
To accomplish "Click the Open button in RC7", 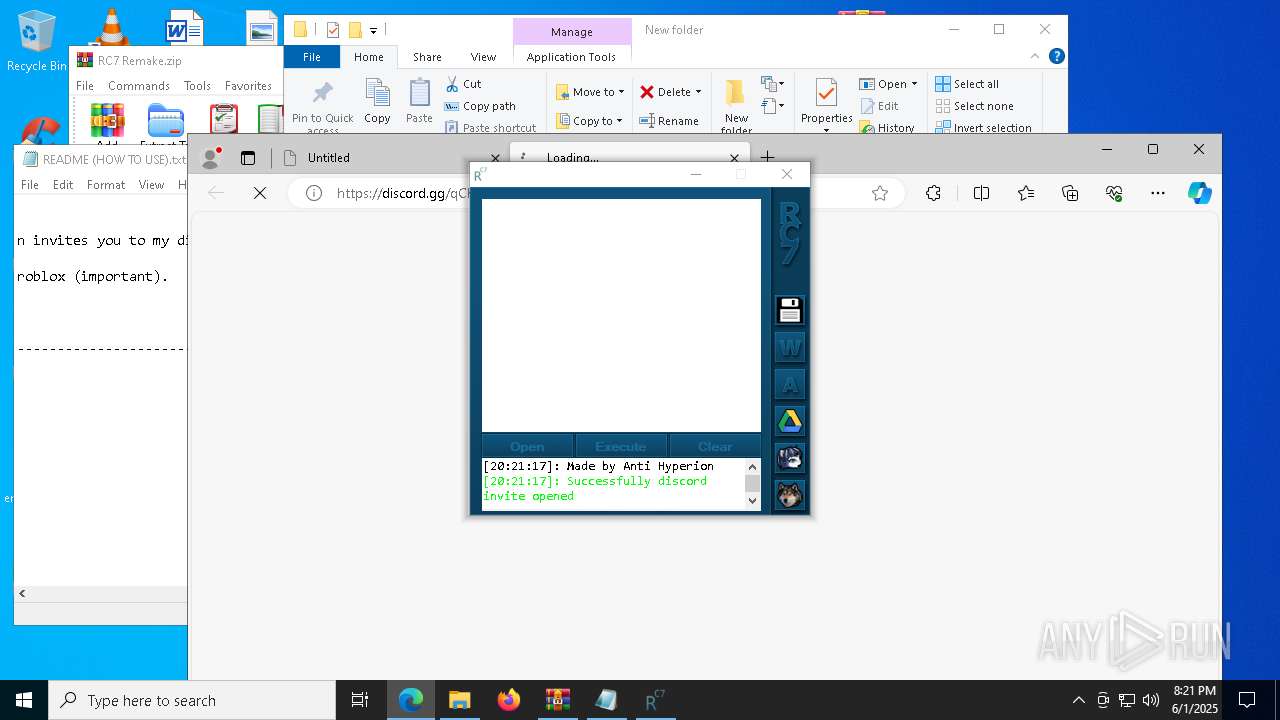I will tap(527, 446).
